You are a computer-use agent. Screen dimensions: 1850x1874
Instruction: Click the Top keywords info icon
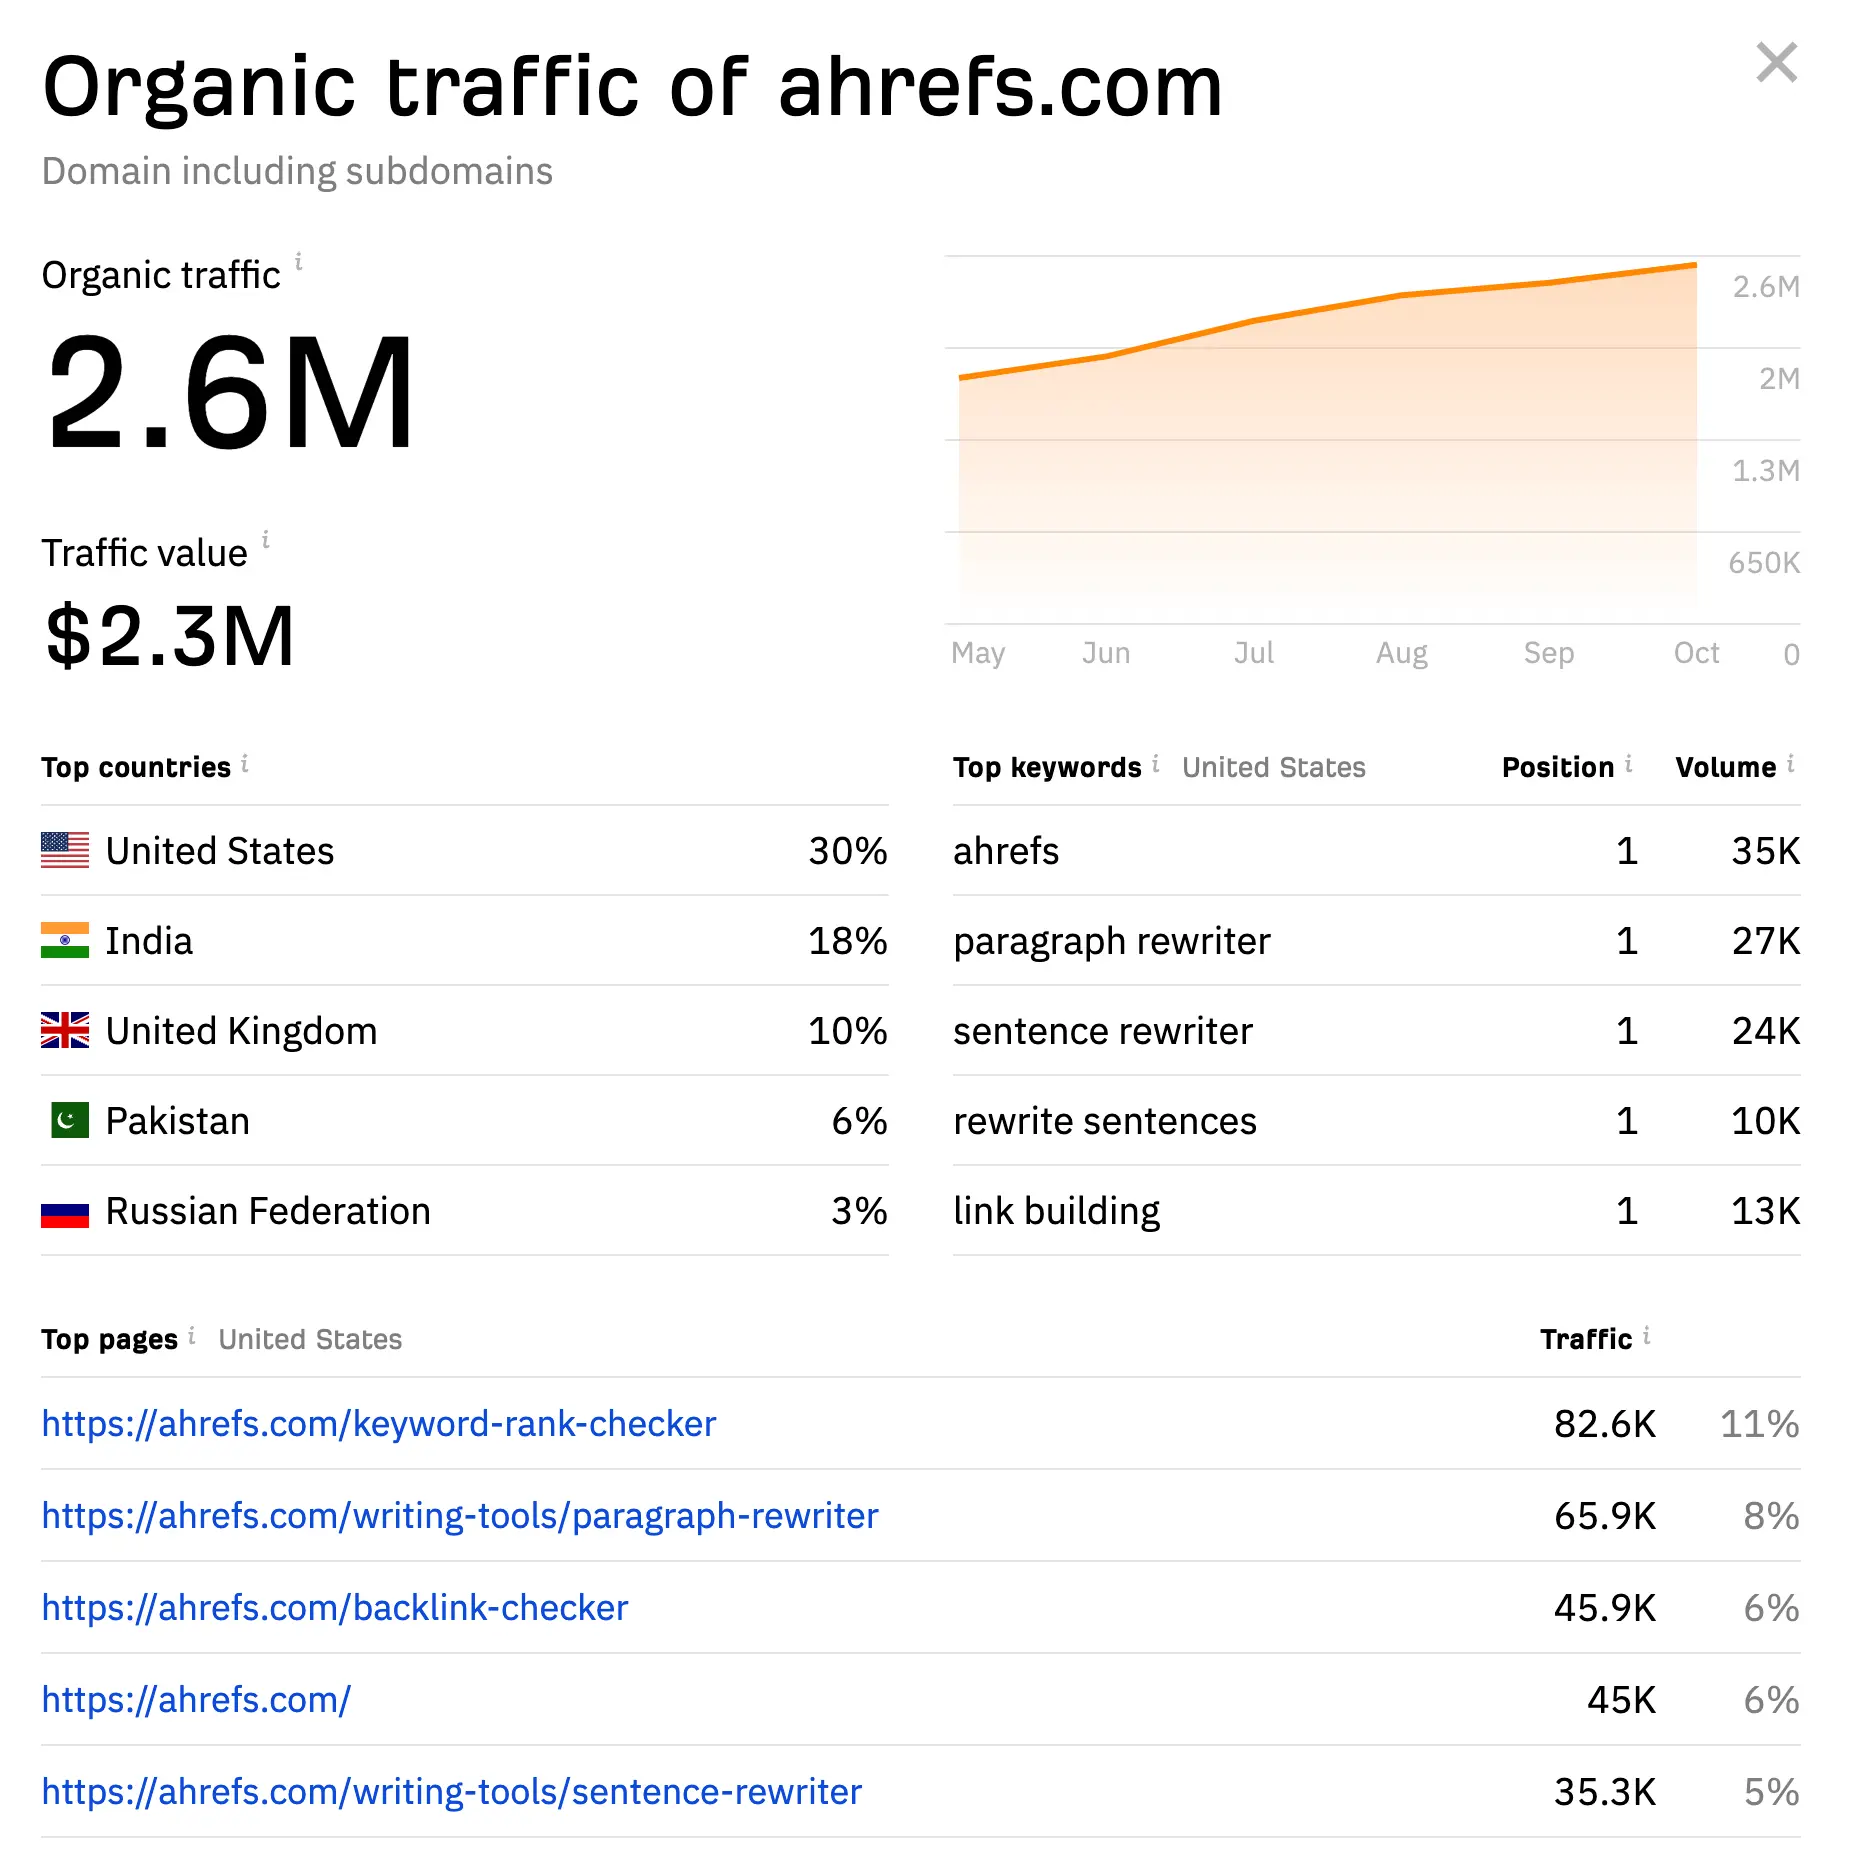[1155, 764]
